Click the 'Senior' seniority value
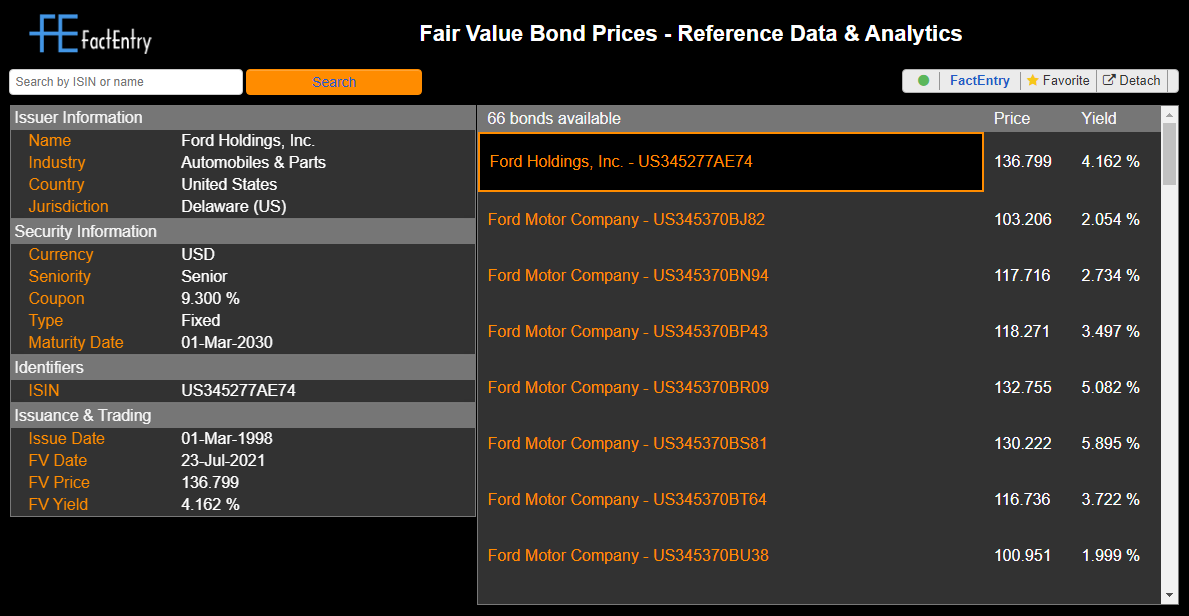This screenshot has height=616, width=1189. point(204,276)
